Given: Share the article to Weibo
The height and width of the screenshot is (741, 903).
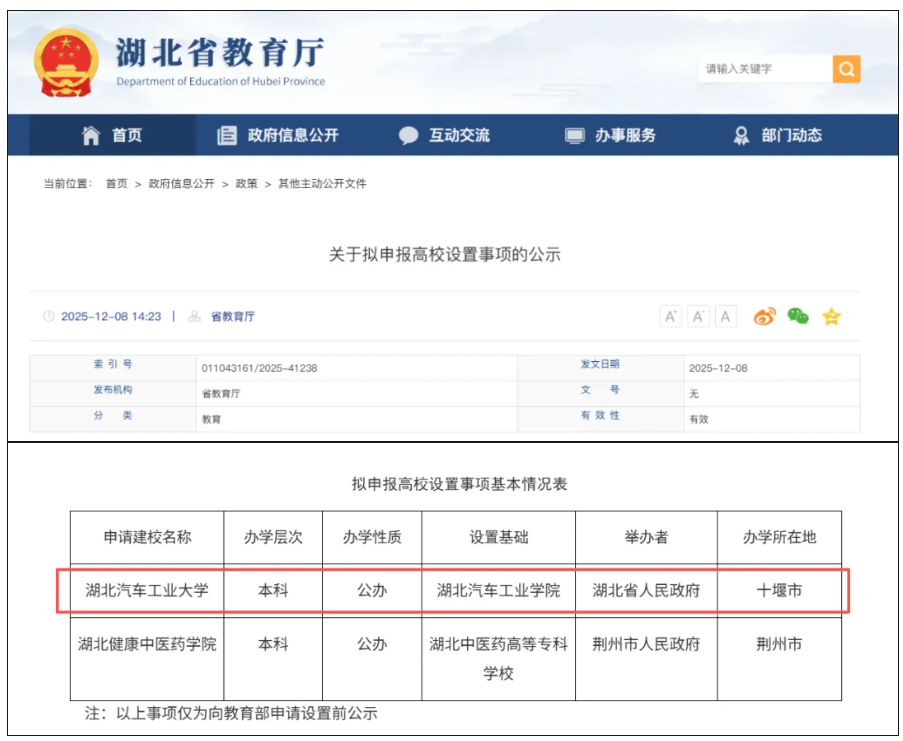Looking at the screenshot, I should 764,316.
